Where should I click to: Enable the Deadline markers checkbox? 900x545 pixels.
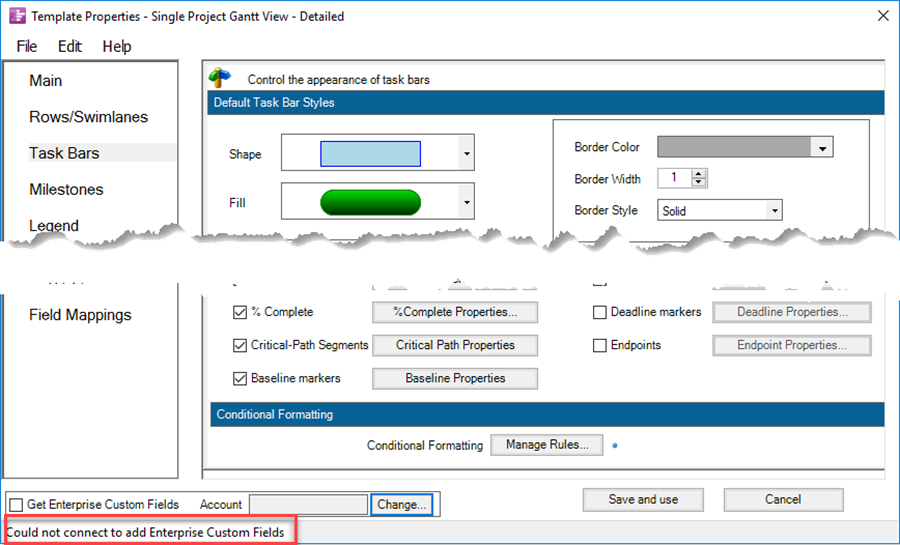pos(600,312)
